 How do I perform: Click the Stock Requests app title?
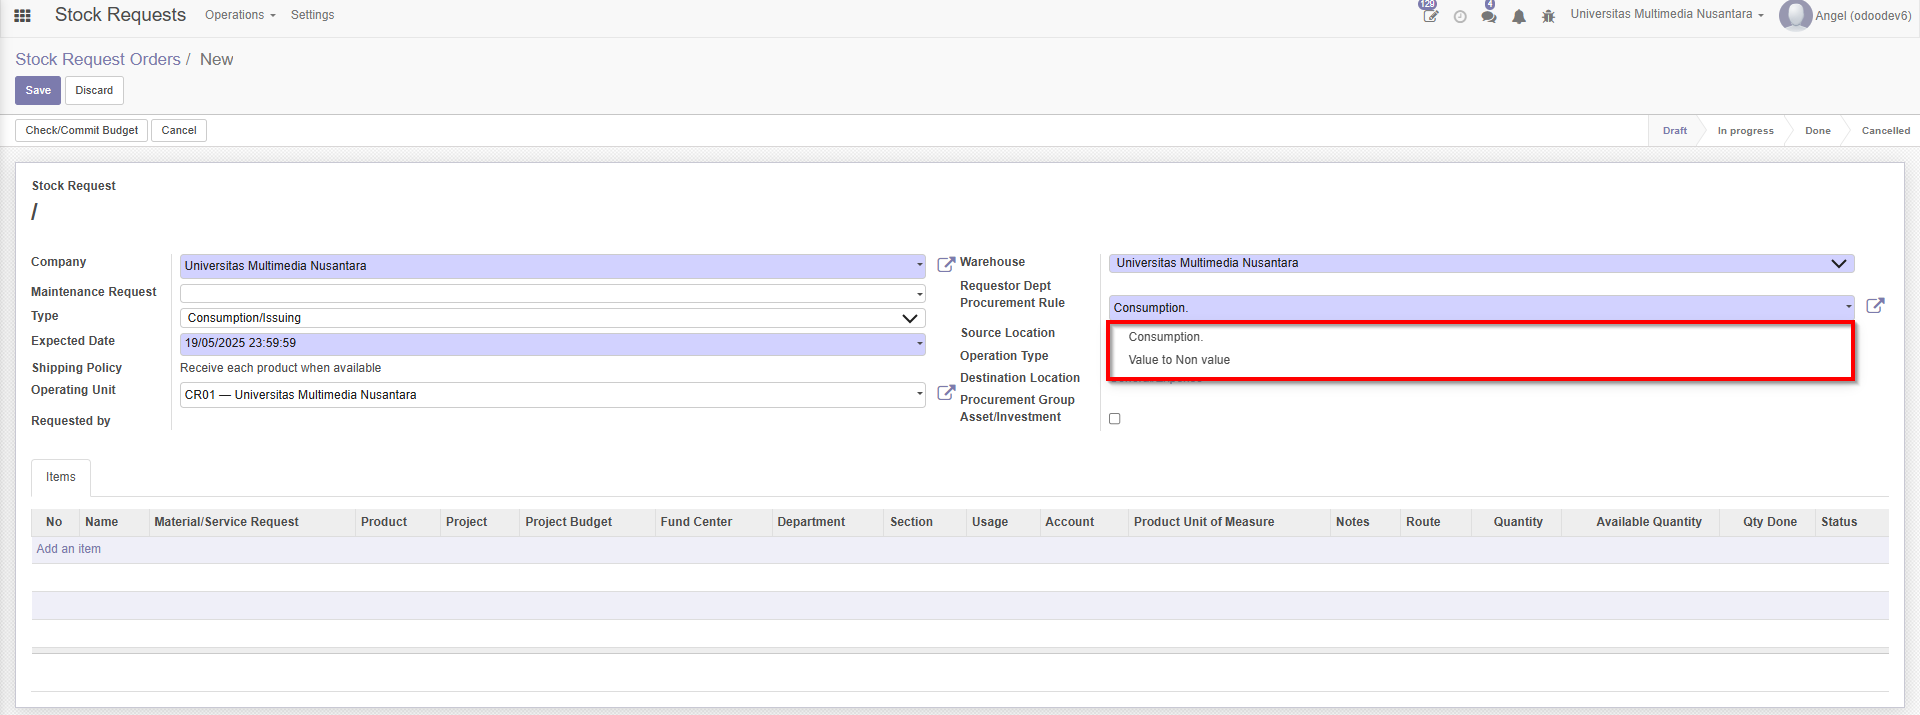coord(120,15)
